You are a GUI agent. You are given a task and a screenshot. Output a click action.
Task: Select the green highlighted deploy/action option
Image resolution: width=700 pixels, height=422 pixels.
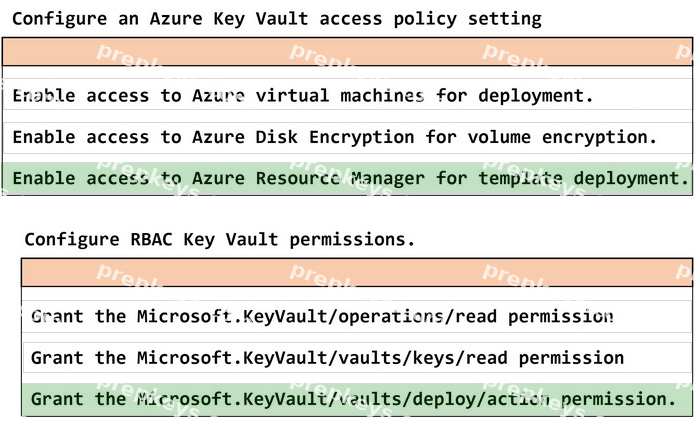pos(357,399)
